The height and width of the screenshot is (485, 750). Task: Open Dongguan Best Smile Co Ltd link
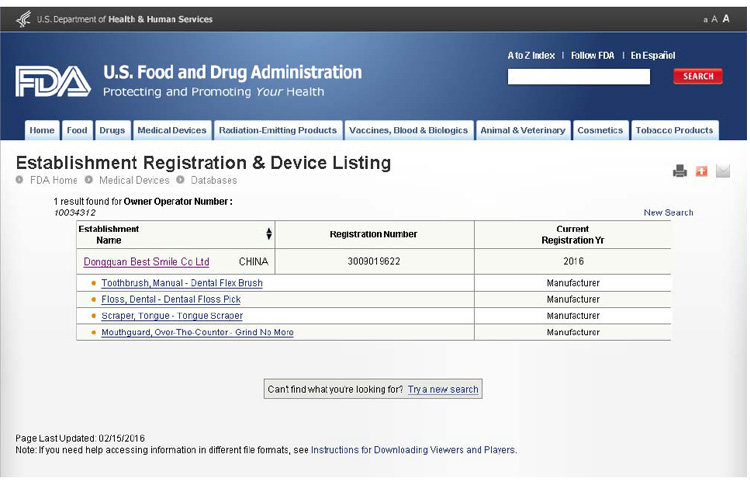pyautogui.click(x=146, y=262)
